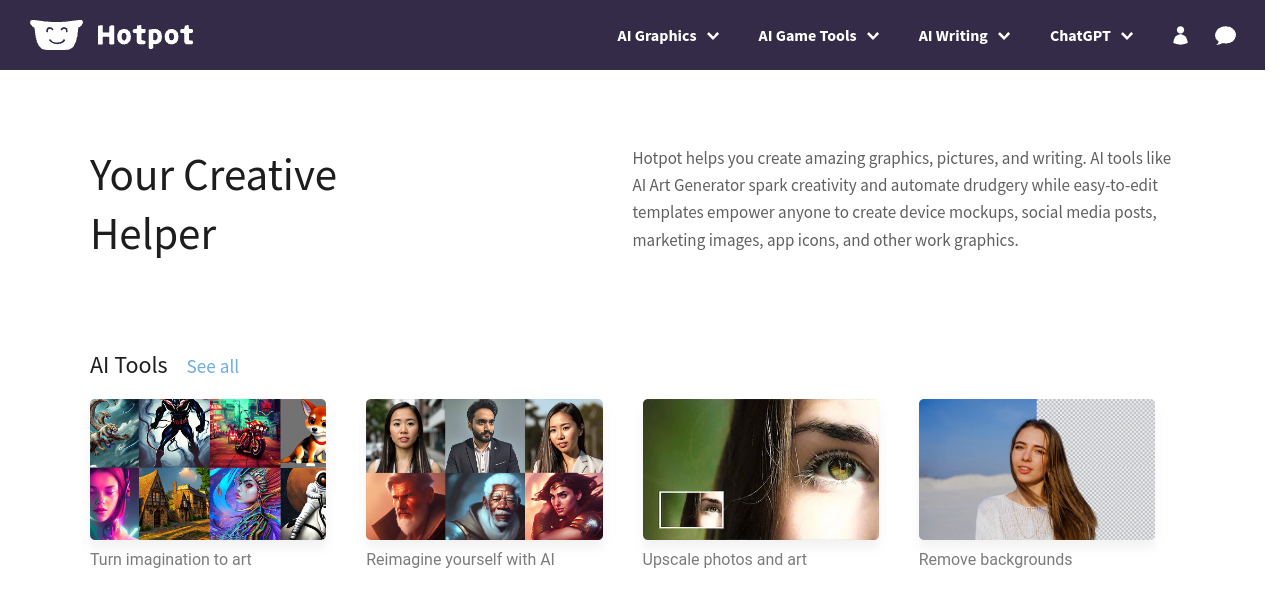
Task: Open the AI art collage thumbnail
Action: coord(208,469)
